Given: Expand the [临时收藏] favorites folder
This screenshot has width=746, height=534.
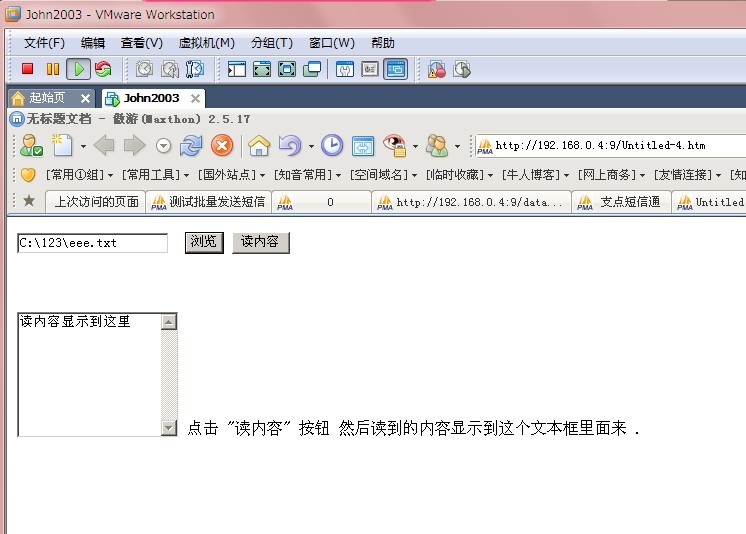Looking at the screenshot, I should (x=459, y=175).
